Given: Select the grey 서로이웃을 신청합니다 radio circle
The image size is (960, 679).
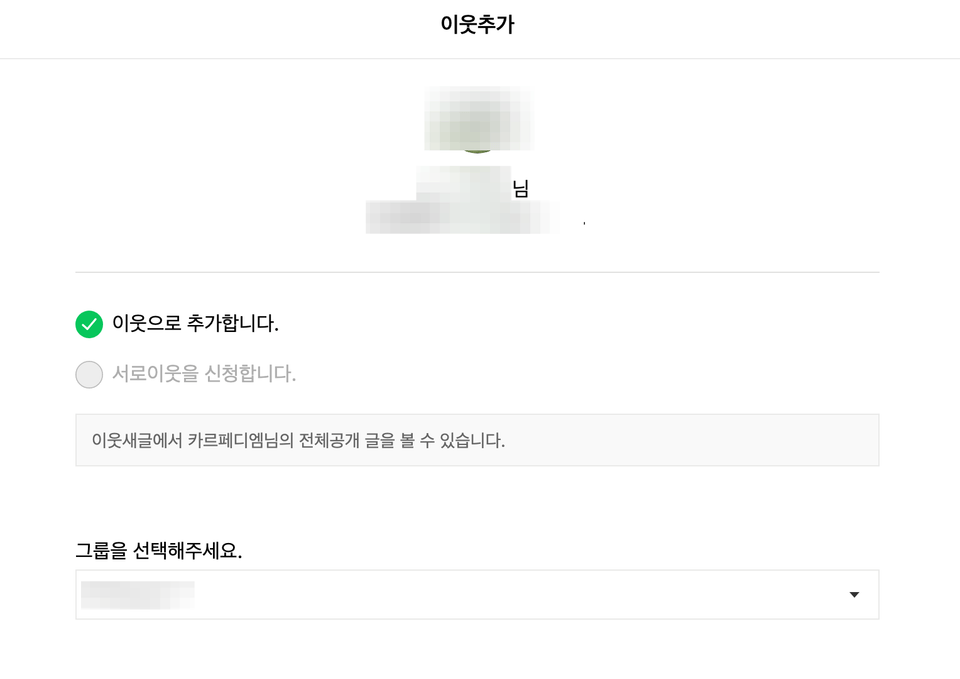Looking at the screenshot, I should click(x=89, y=374).
